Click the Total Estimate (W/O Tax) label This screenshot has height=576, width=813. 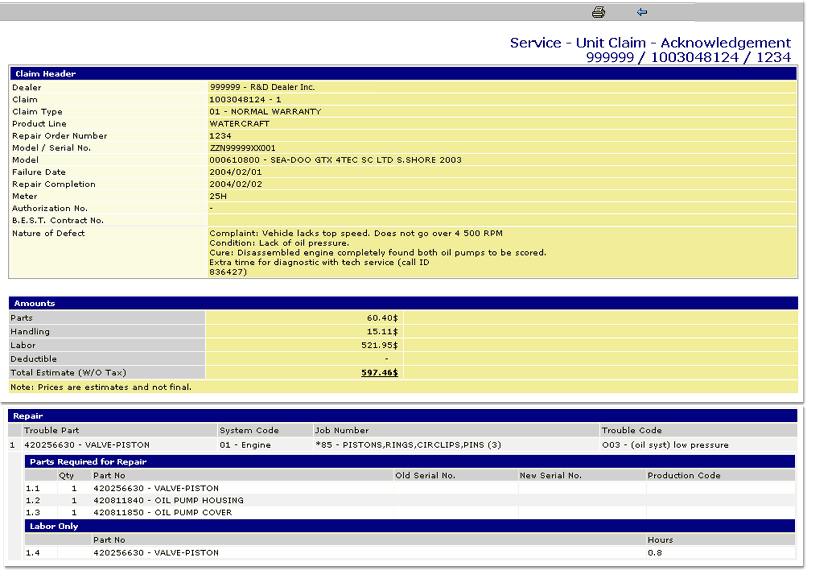(x=68, y=373)
